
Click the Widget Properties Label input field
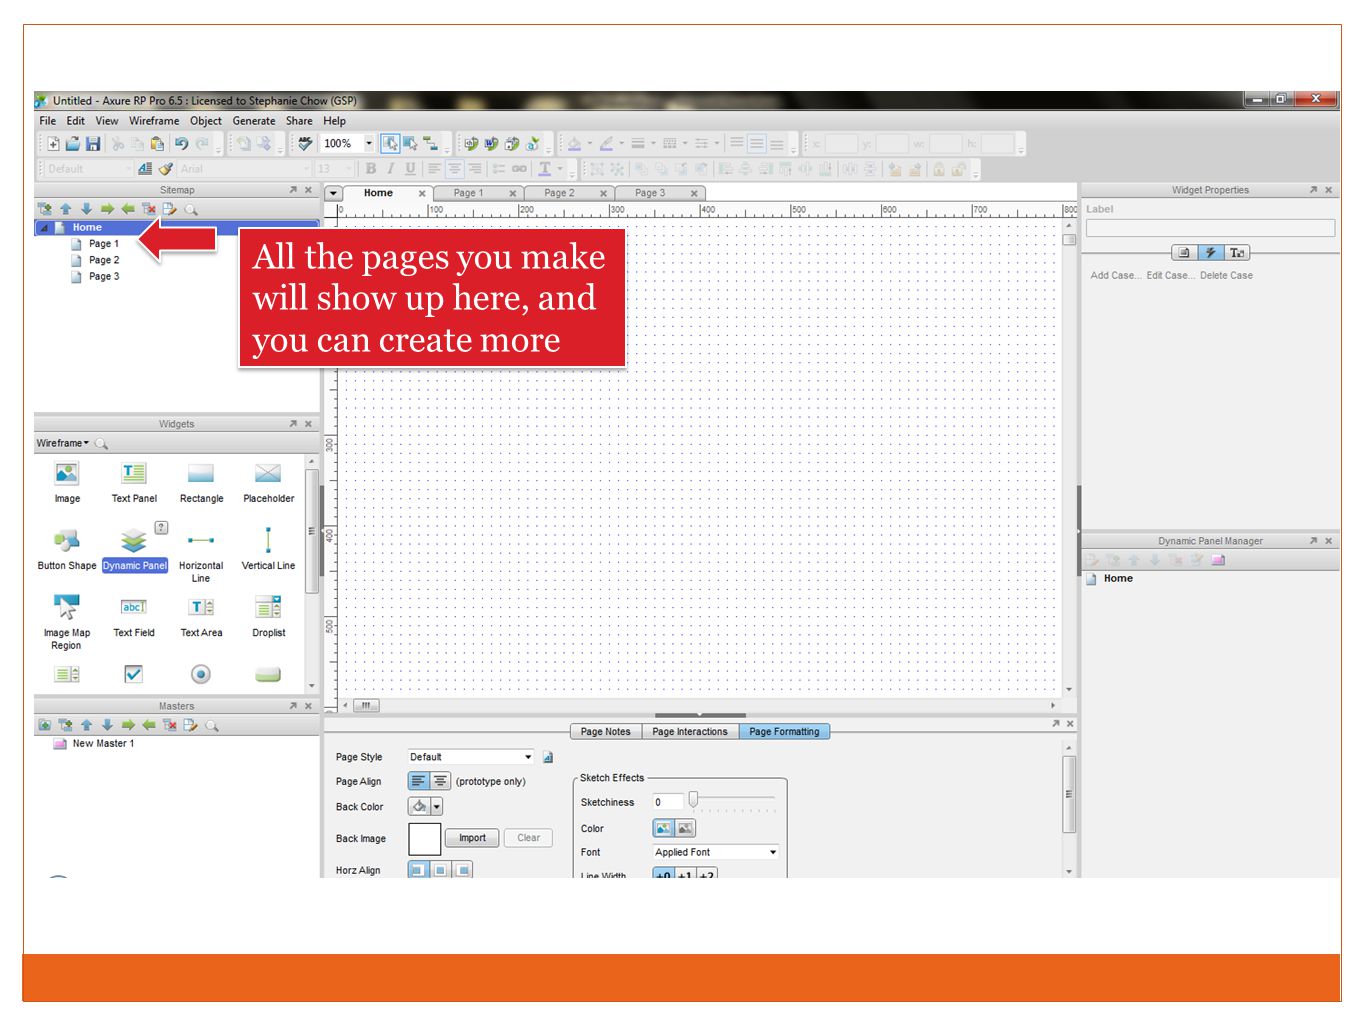(x=1210, y=228)
